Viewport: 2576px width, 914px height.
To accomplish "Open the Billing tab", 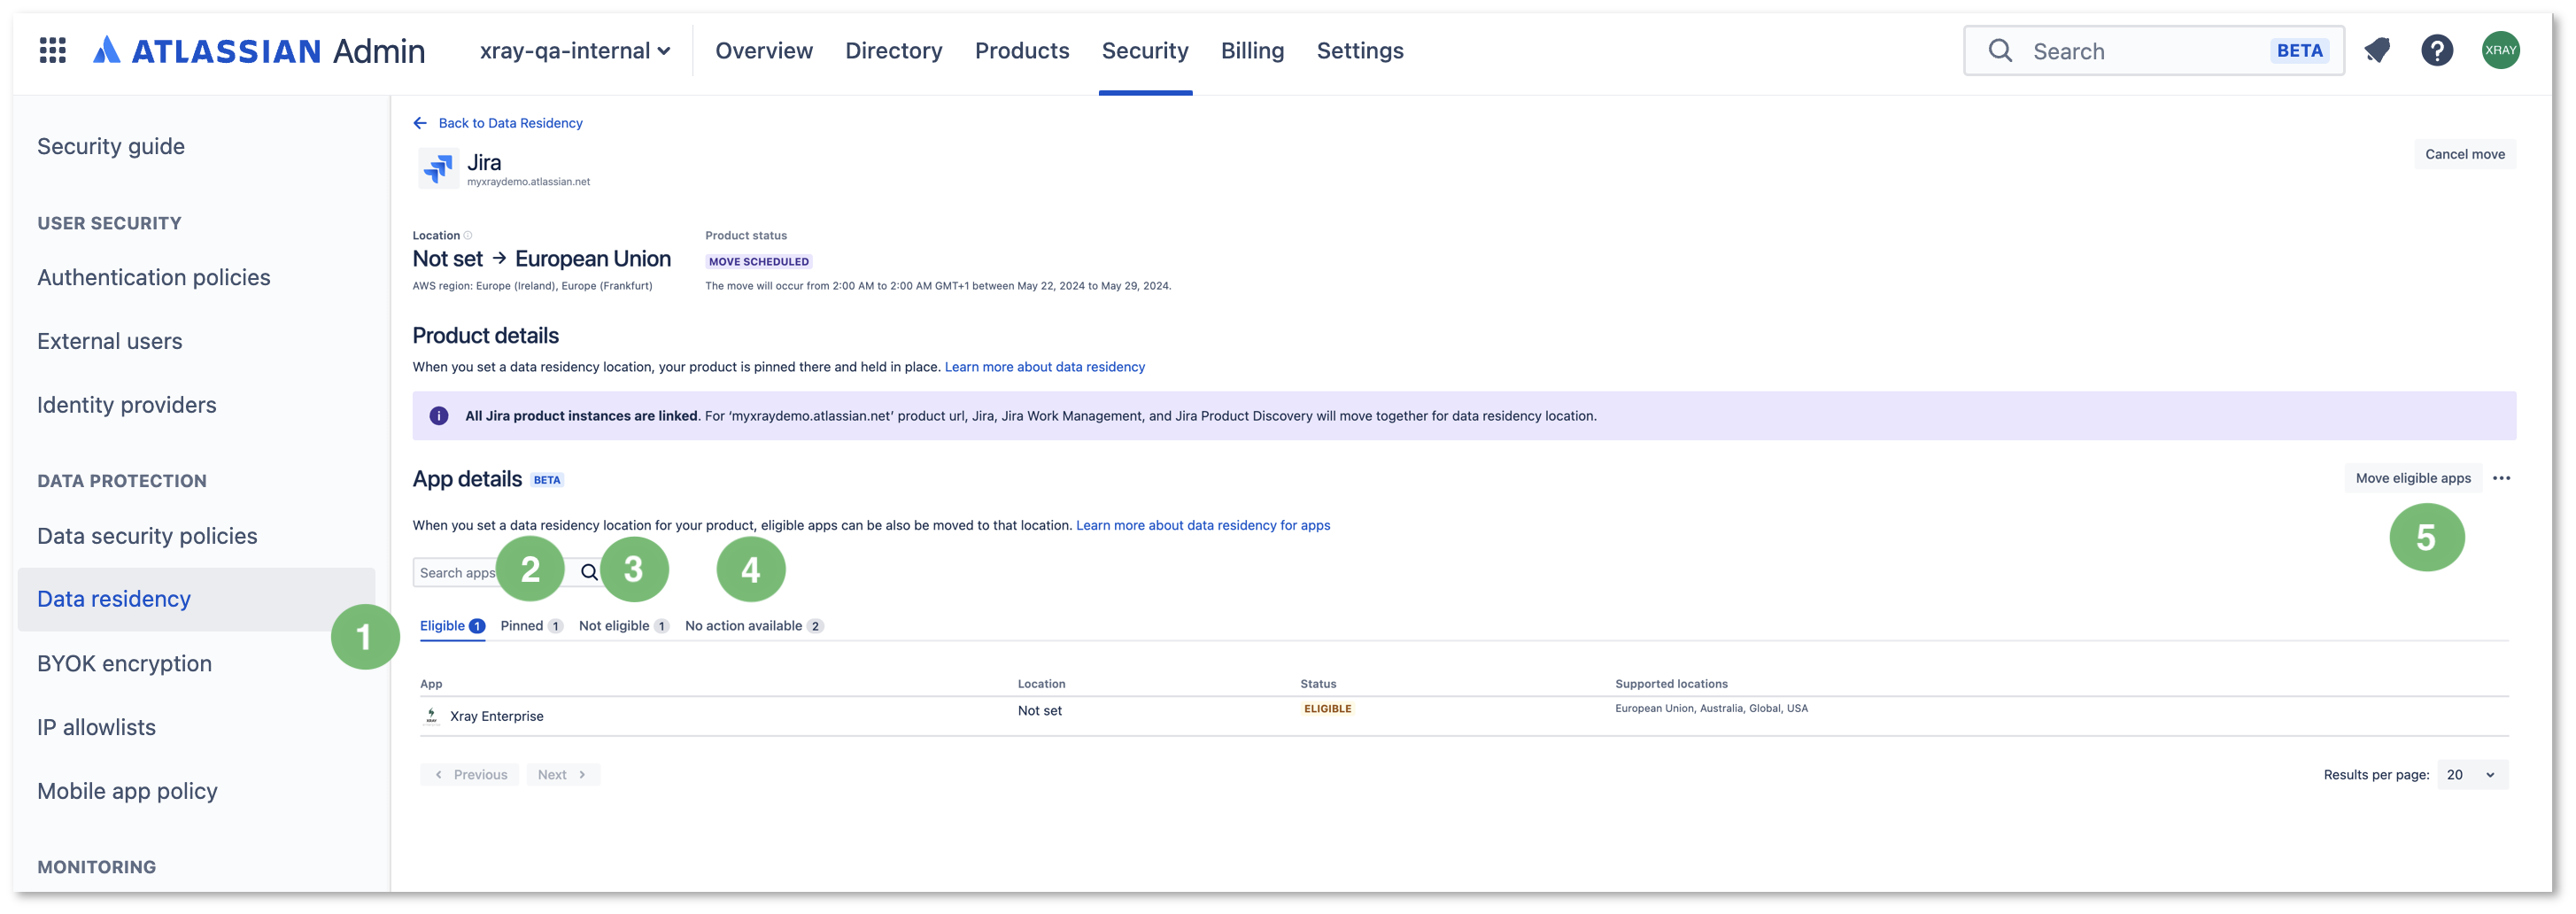I will coord(1252,51).
